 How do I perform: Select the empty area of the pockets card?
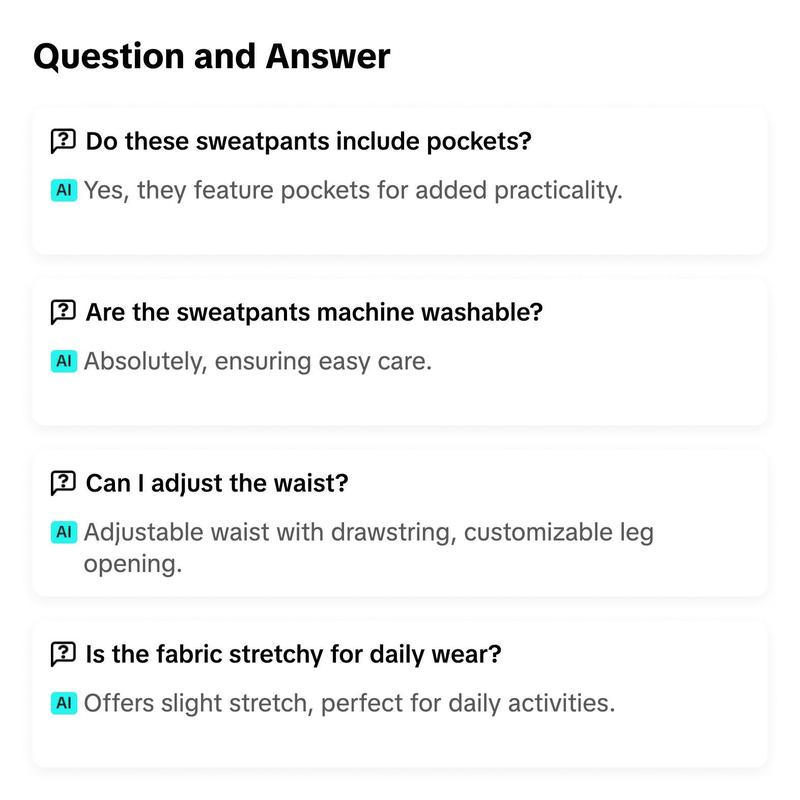point(399,228)
